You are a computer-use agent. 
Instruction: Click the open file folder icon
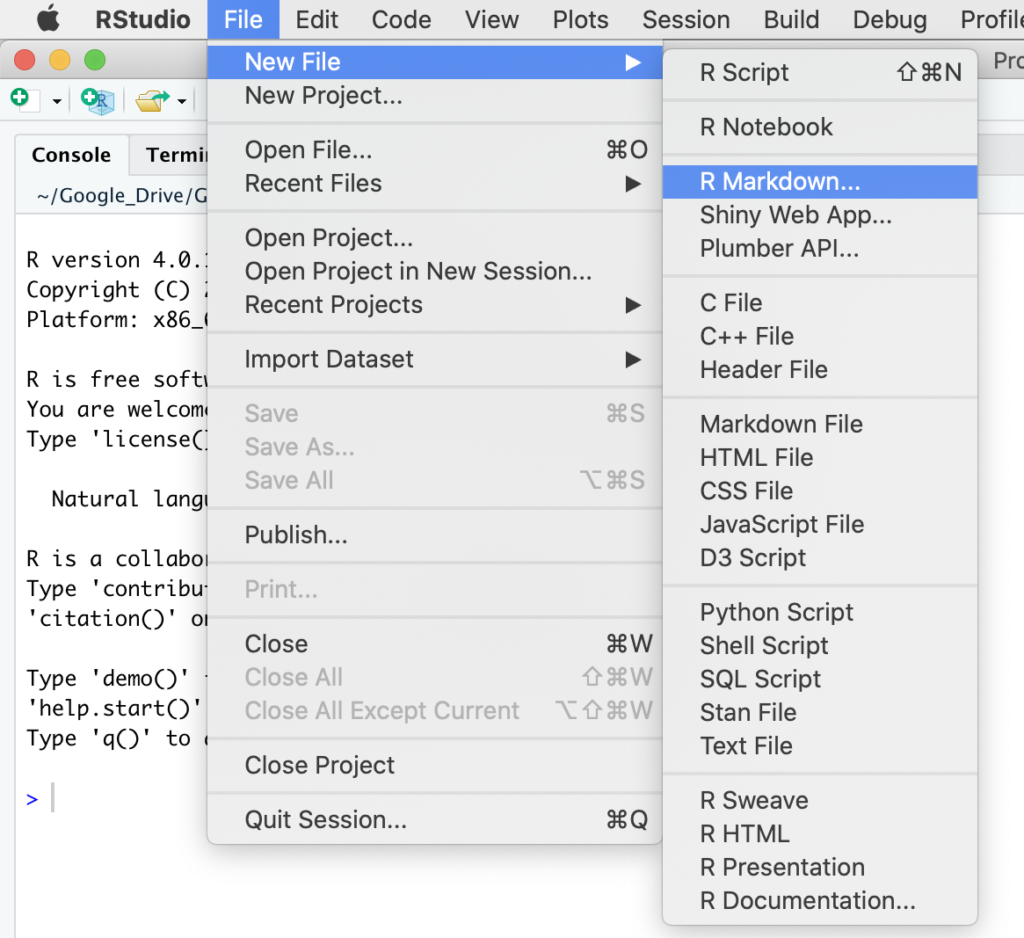click(152, 101)
